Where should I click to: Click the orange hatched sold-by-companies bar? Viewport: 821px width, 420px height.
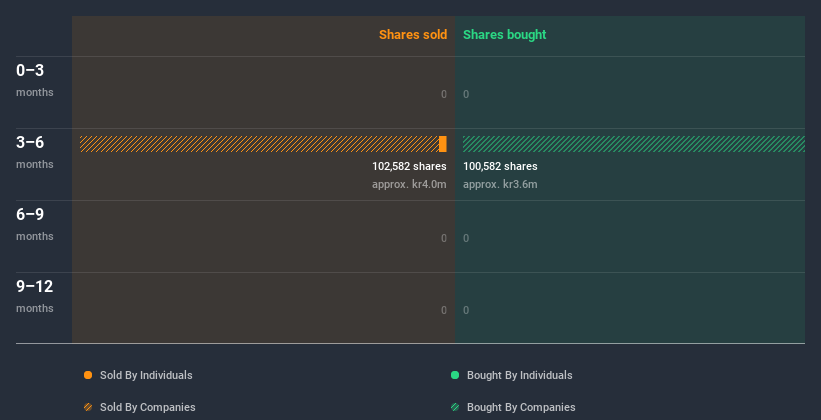(259, 144)
